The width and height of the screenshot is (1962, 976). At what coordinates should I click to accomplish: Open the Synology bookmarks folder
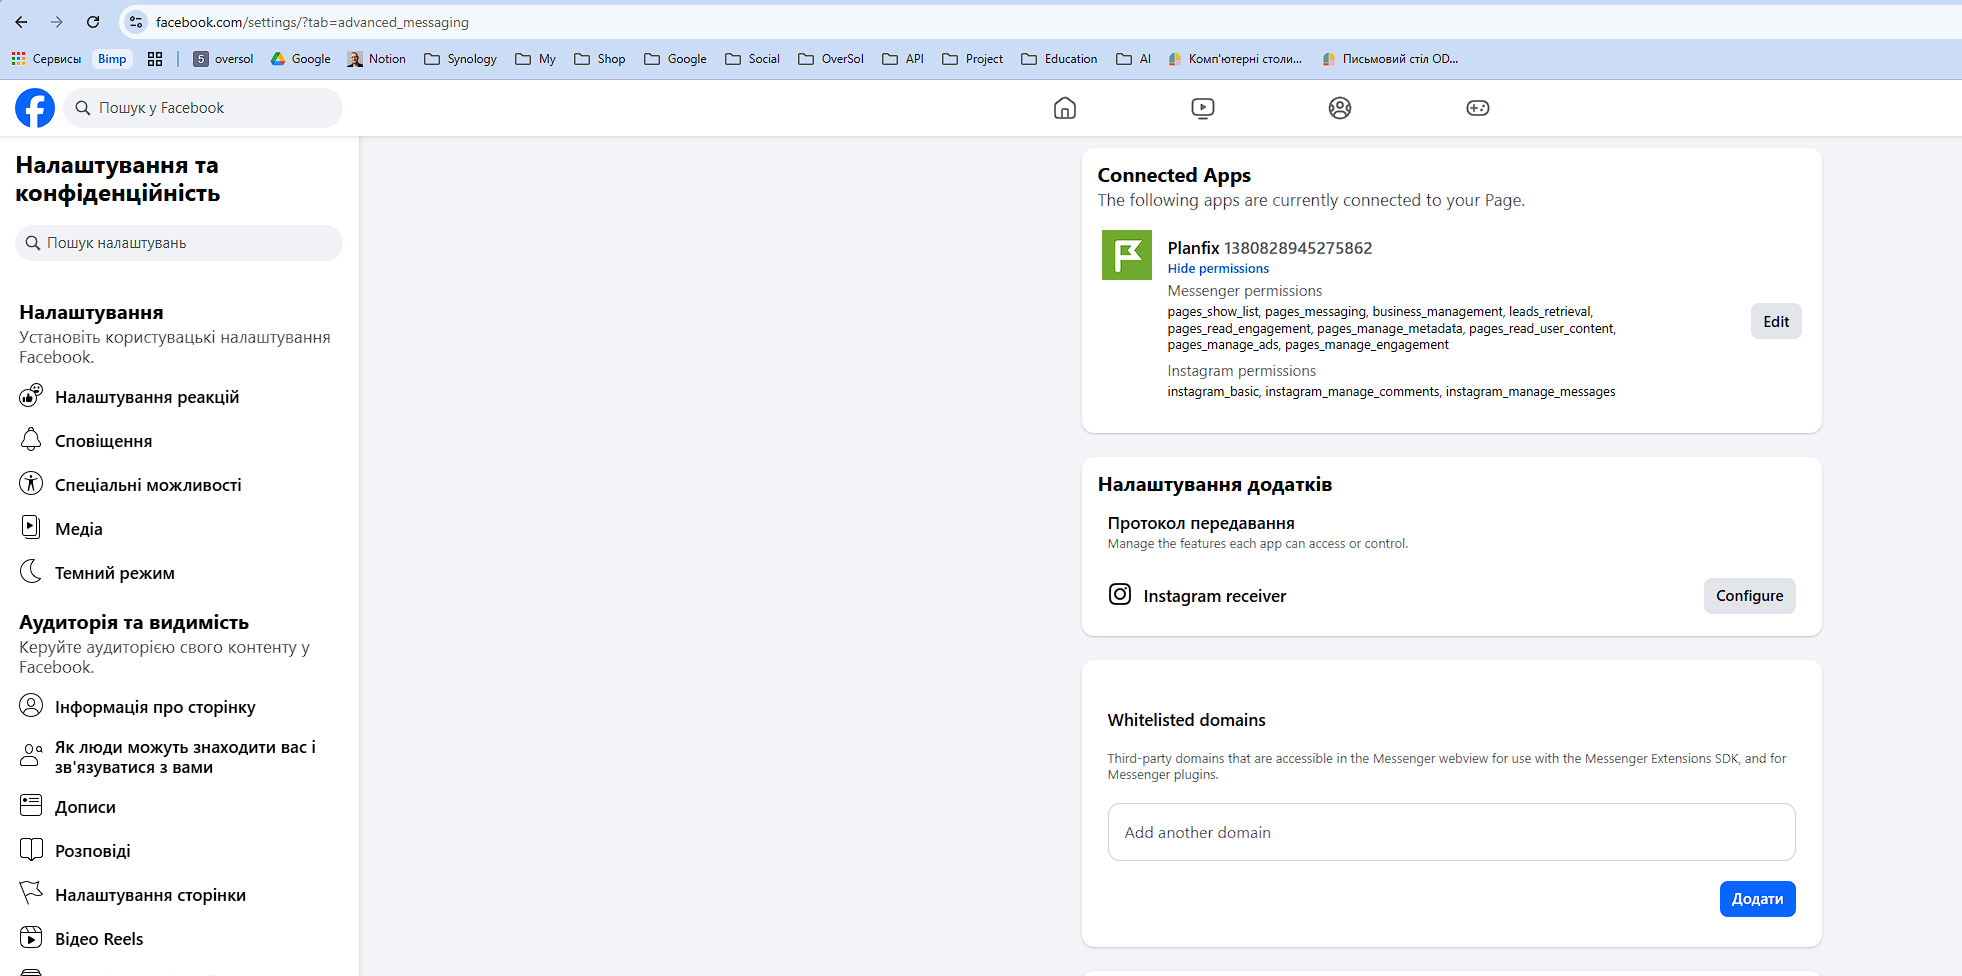[x=460, y=59]
